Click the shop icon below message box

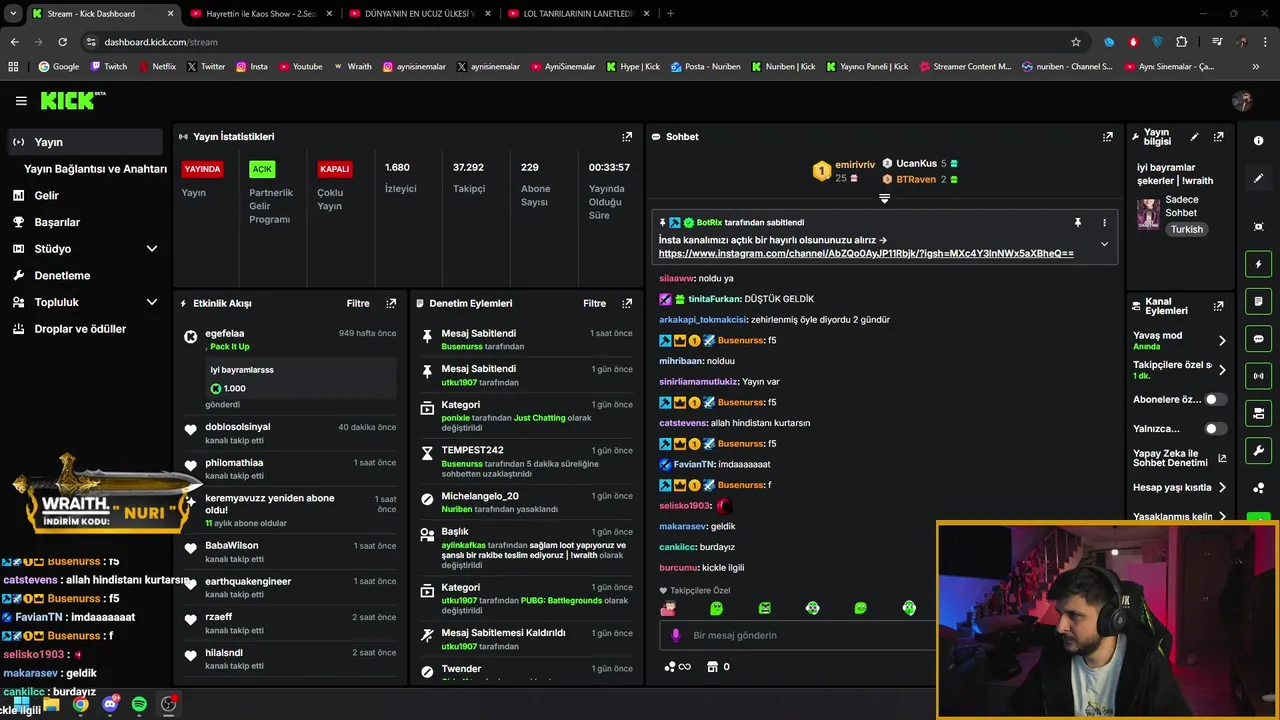pyautogui.click(x=713, y=667)
